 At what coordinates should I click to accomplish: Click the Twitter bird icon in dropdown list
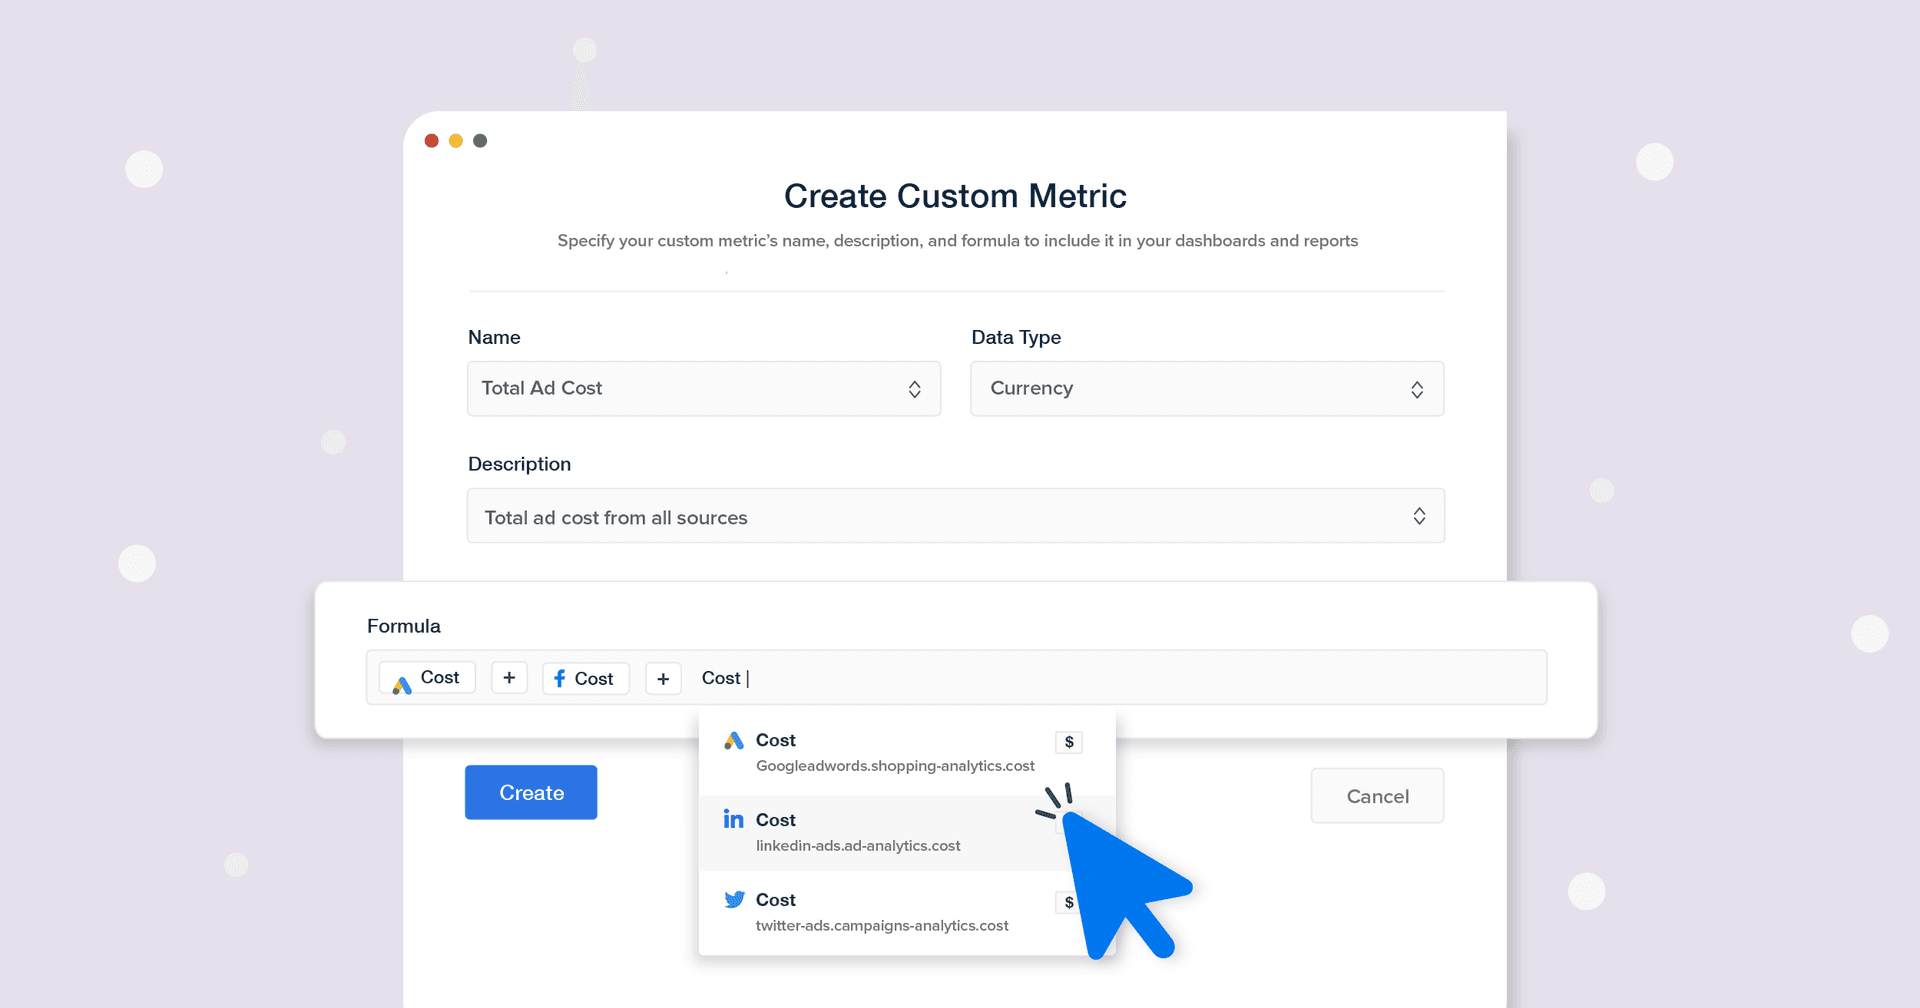pos(734,899)
